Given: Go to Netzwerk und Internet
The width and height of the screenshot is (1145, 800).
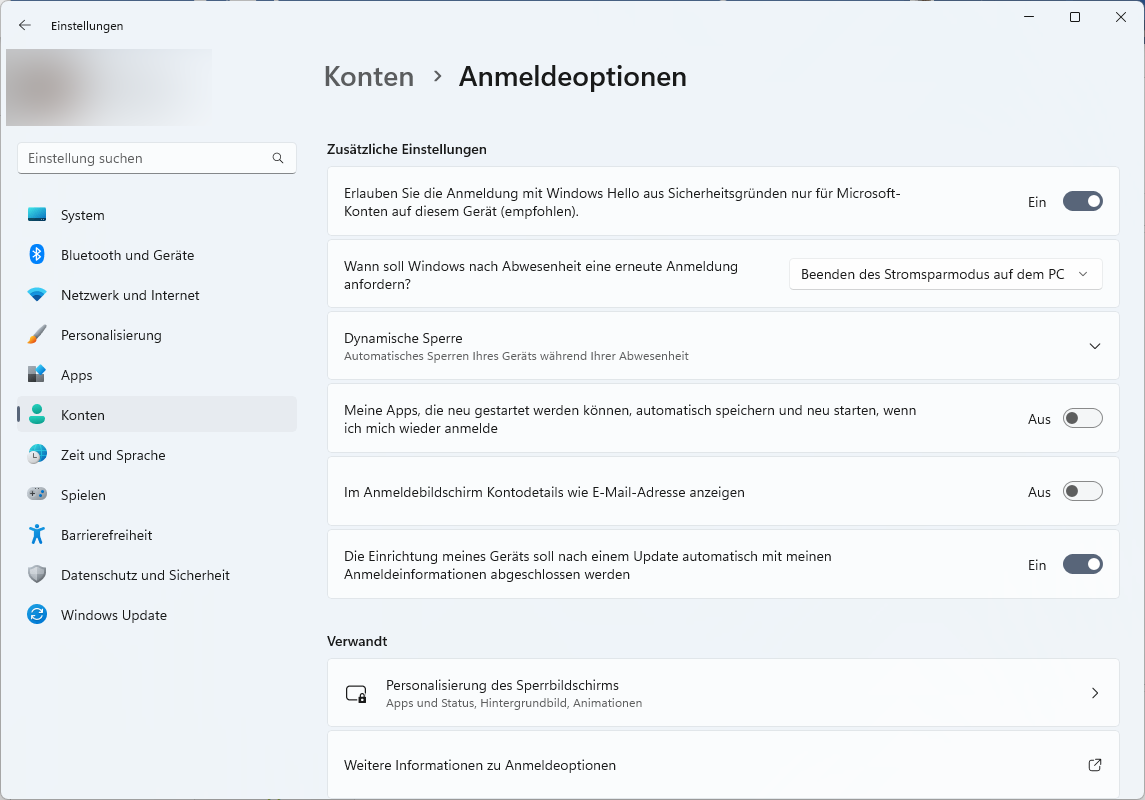Looking at the screenshot, I should point(157,295).
